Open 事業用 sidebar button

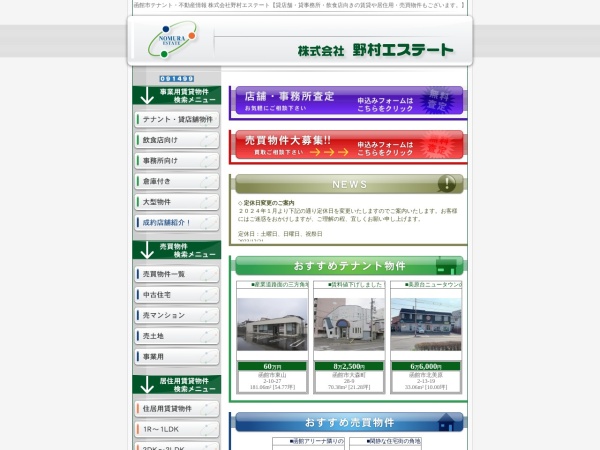pos(177,357)
